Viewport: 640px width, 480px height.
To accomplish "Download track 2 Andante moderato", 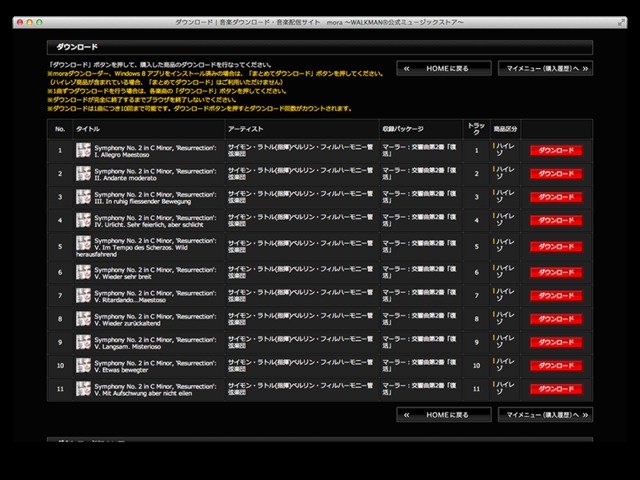I will (555, 174).
